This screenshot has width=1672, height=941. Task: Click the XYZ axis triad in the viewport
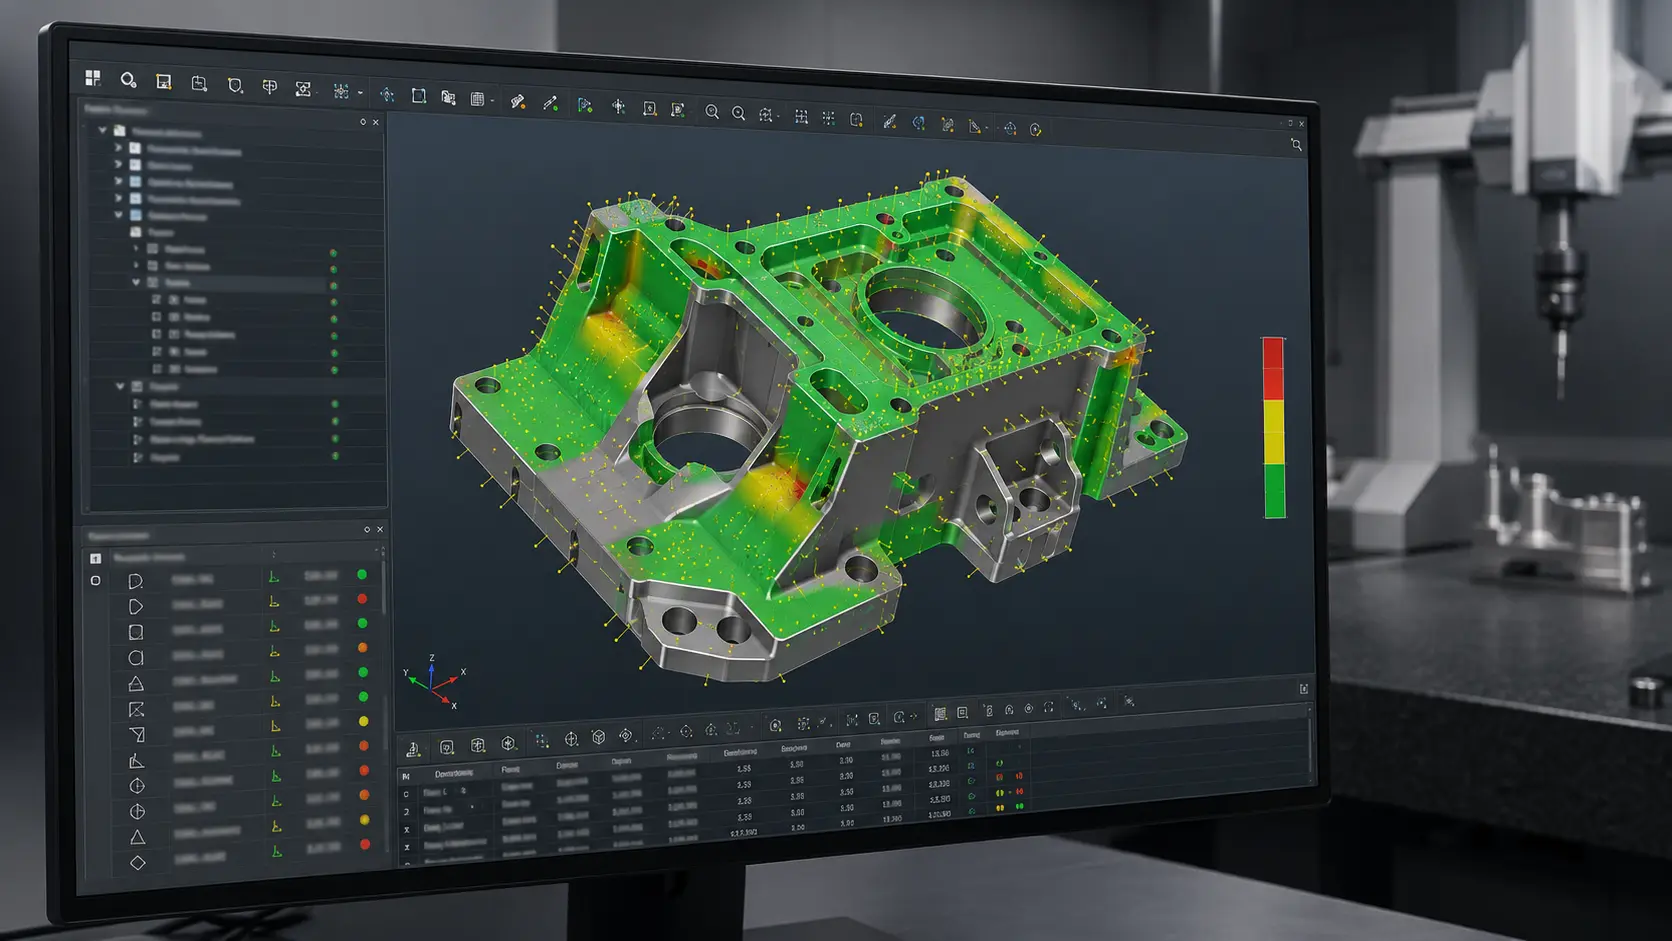(435, 681)
